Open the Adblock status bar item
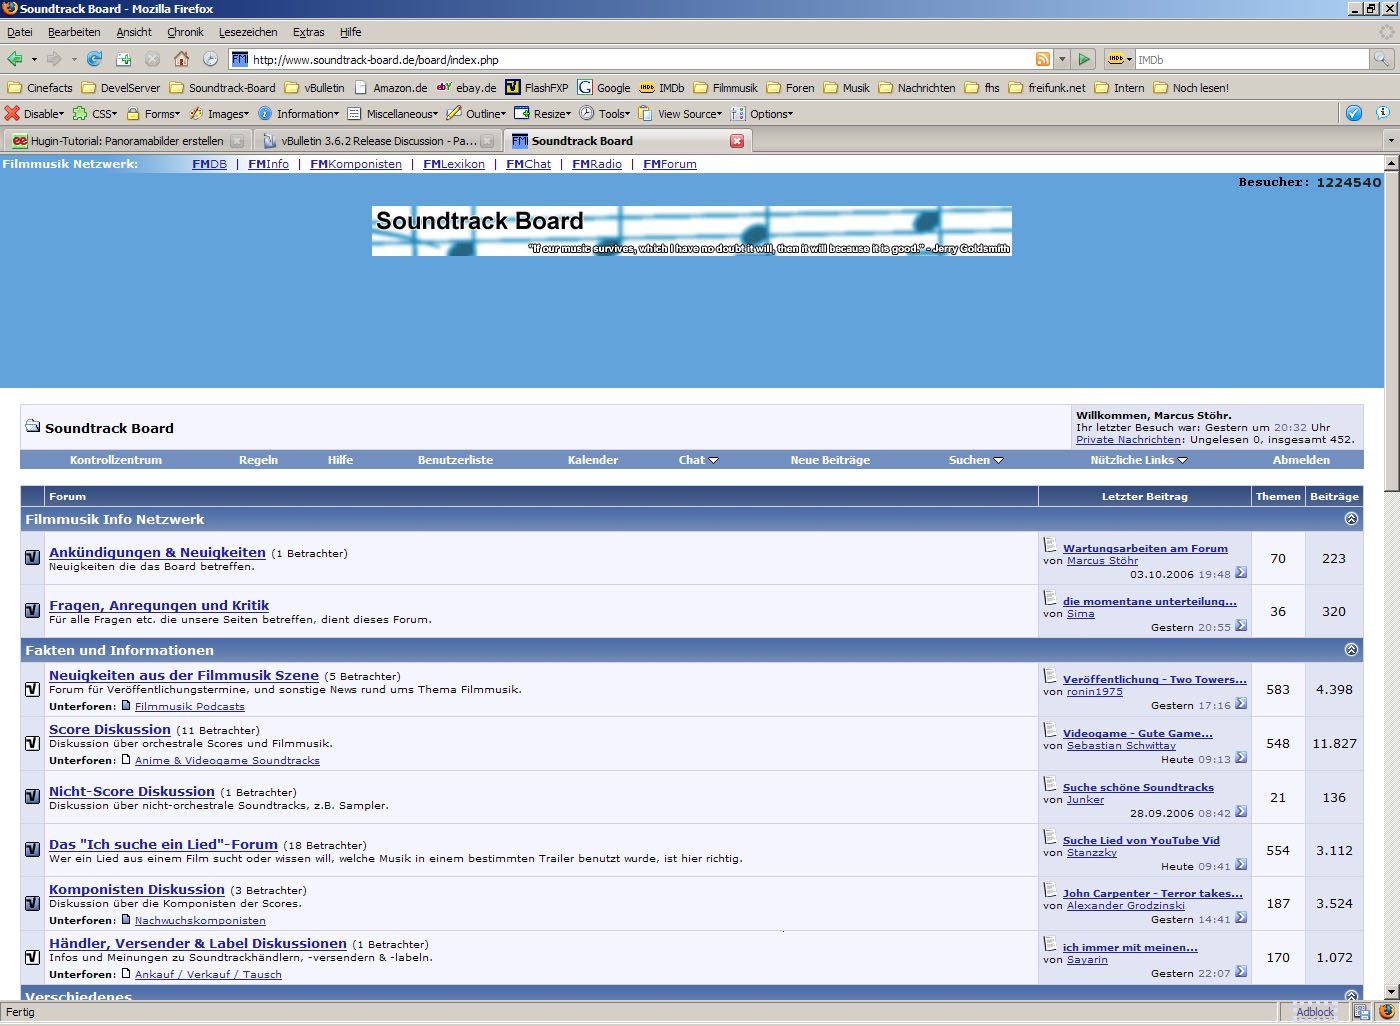This screenshot has width=1400, height=1026. 1314,1012
